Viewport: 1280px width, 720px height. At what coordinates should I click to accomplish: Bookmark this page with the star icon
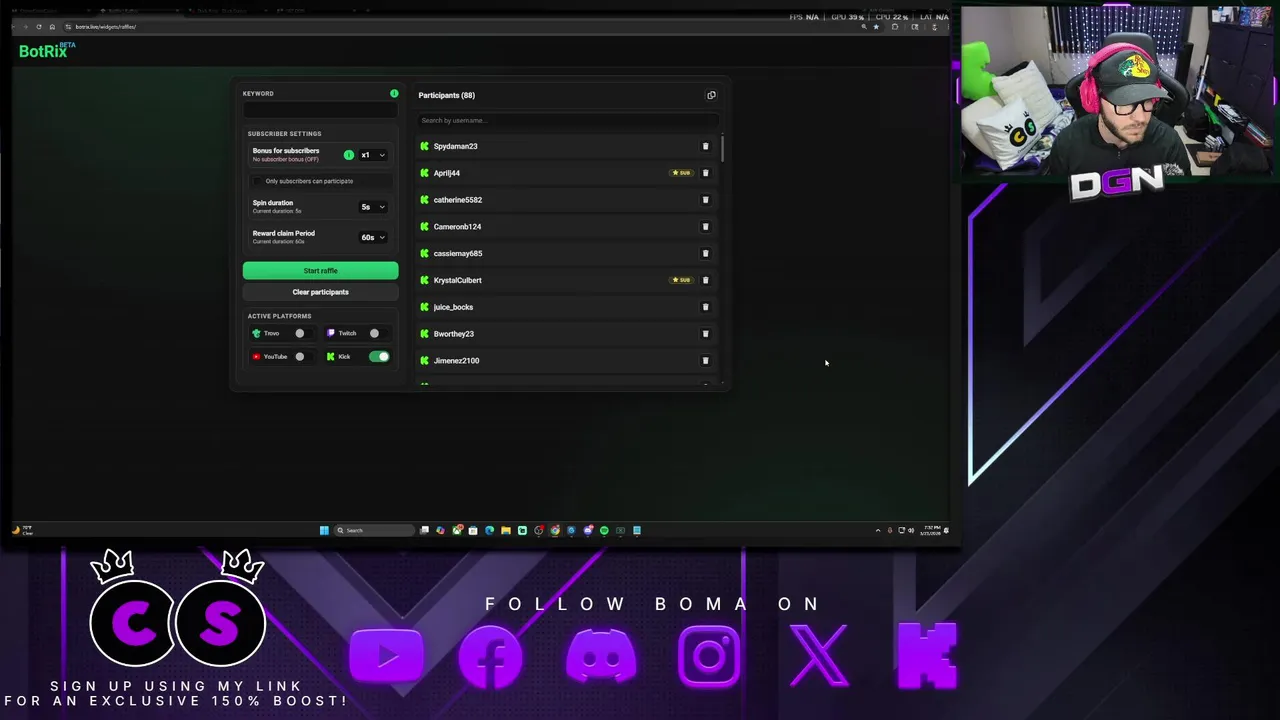coord(876,27)
